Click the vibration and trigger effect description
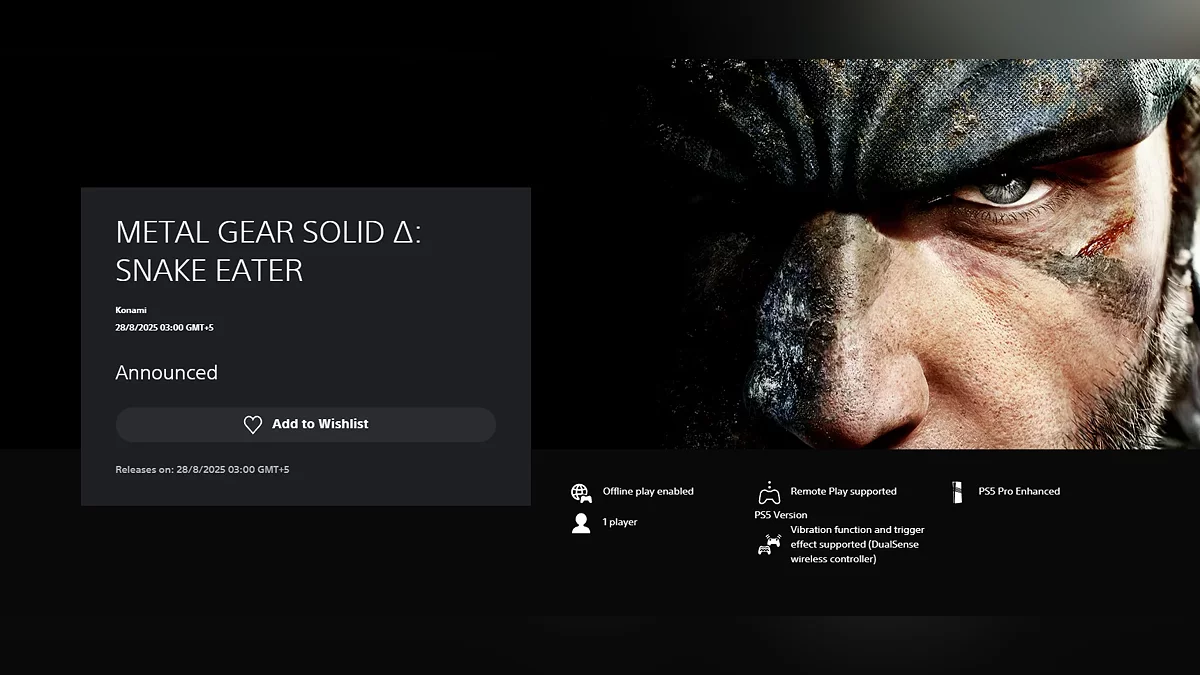The image size is (1200, 675). (x=856, y=544)
